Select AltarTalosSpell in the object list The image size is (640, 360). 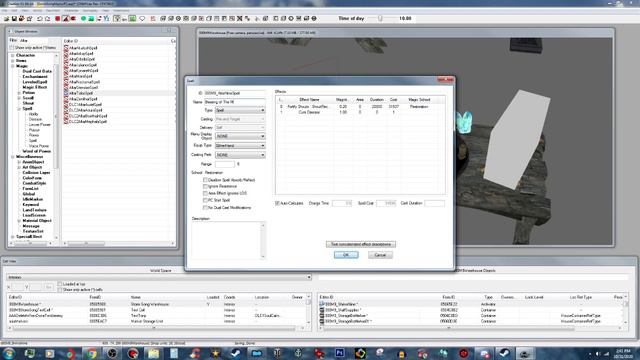pos(81,93)
